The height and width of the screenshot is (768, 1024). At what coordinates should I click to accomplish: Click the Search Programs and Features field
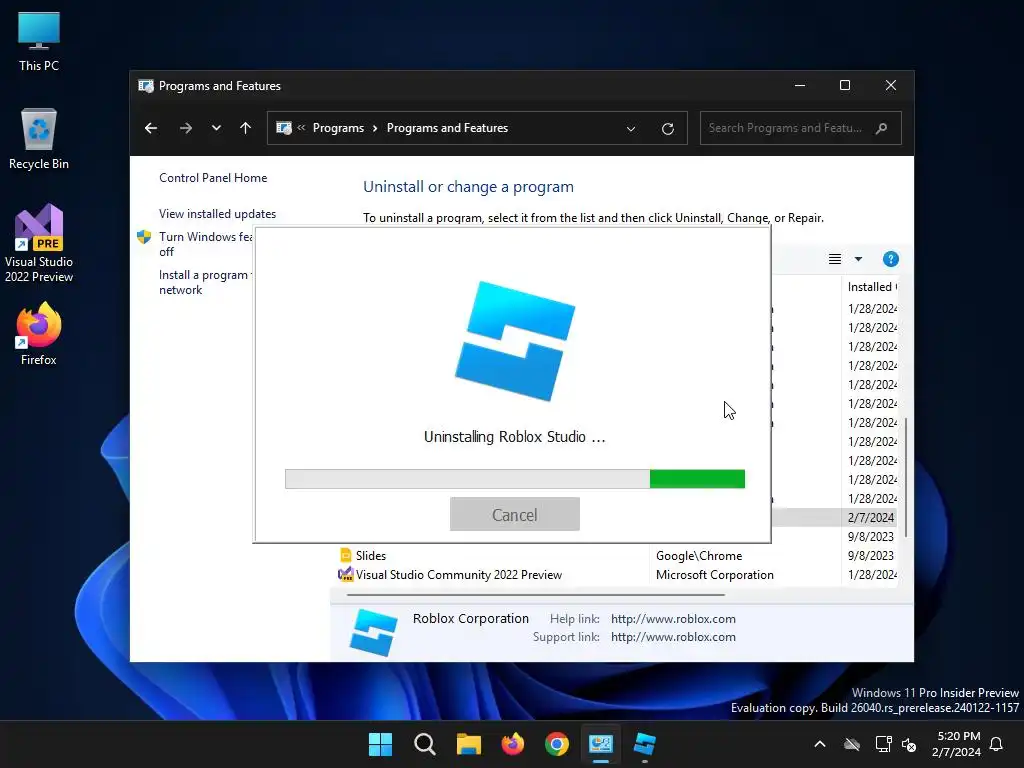pyautogui.click(x=801, y=128)
